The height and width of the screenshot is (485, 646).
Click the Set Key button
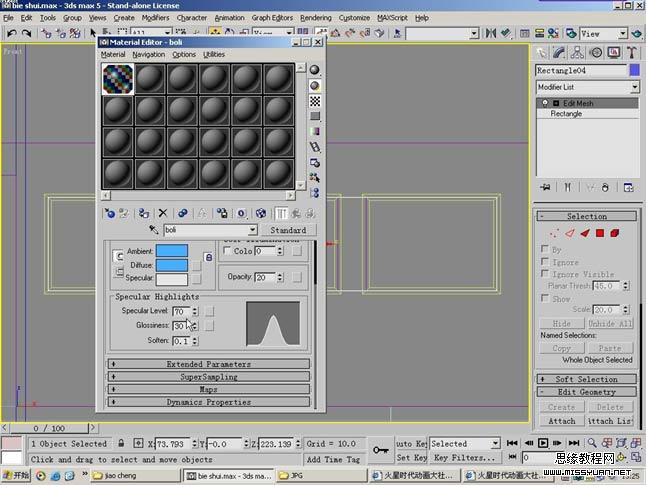point(412,457)
